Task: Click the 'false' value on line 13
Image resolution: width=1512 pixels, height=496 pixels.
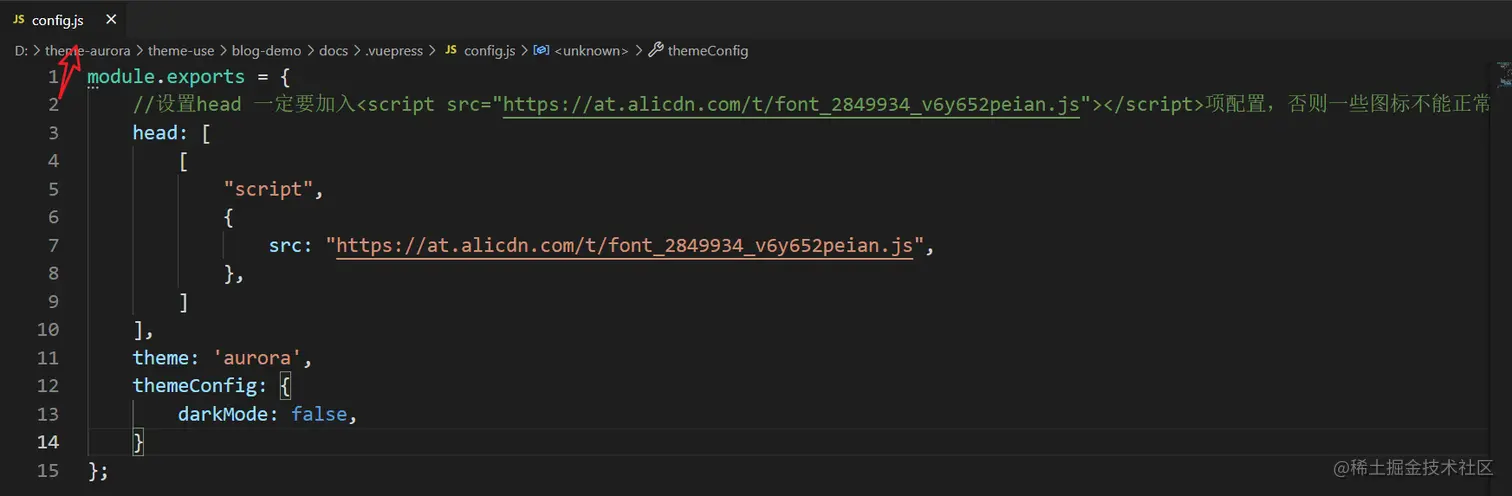Action: coord(319,413)
